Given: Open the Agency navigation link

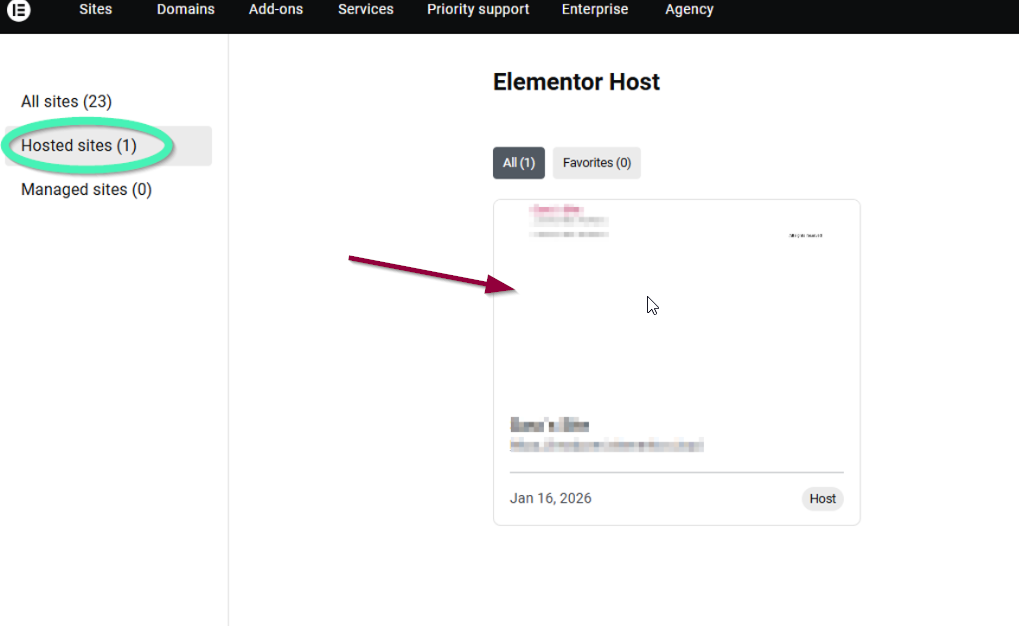Looking at the screenshot, I should point(689,9).
